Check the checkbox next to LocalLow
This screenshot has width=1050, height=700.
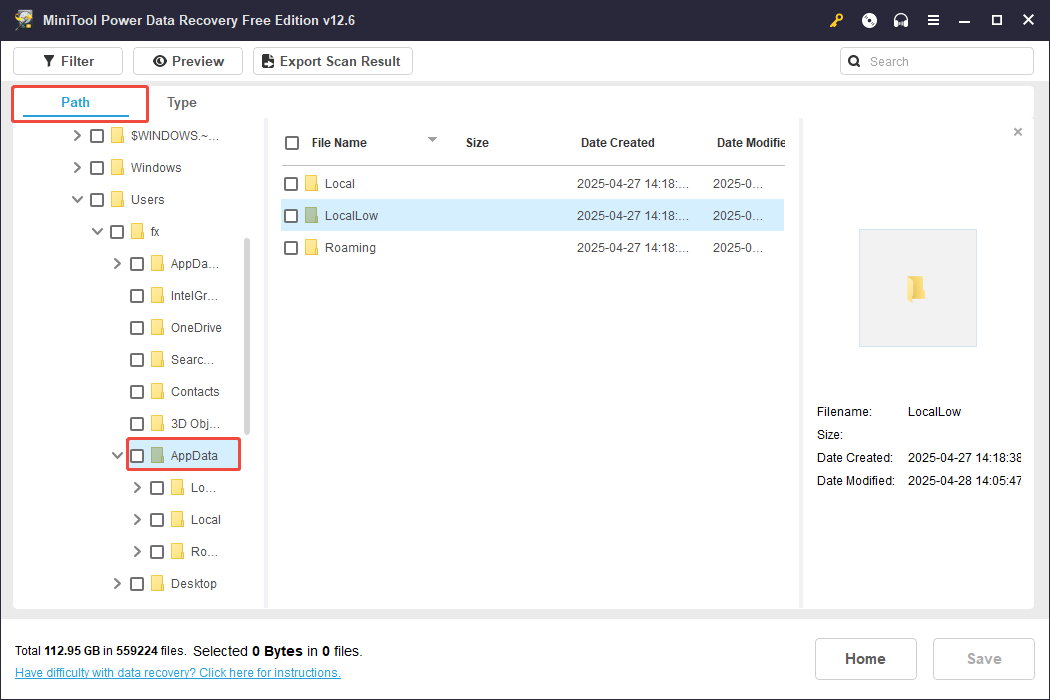tap(291, 215)
